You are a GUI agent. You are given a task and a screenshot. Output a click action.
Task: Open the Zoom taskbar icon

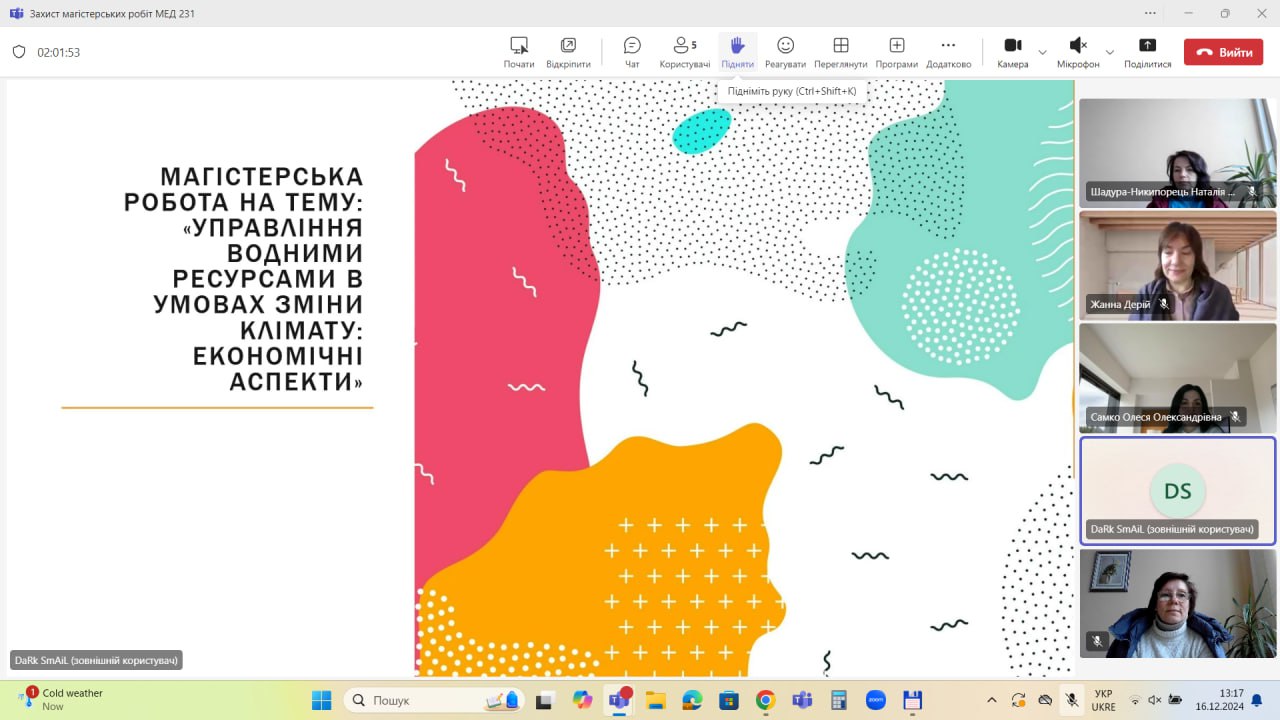coord(875,700)
